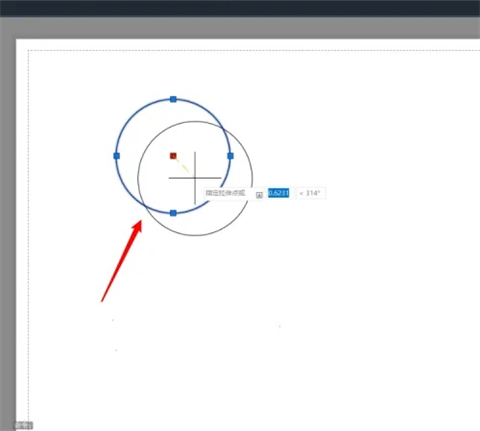Click the yellow rubber-band line from center grip

182,165
